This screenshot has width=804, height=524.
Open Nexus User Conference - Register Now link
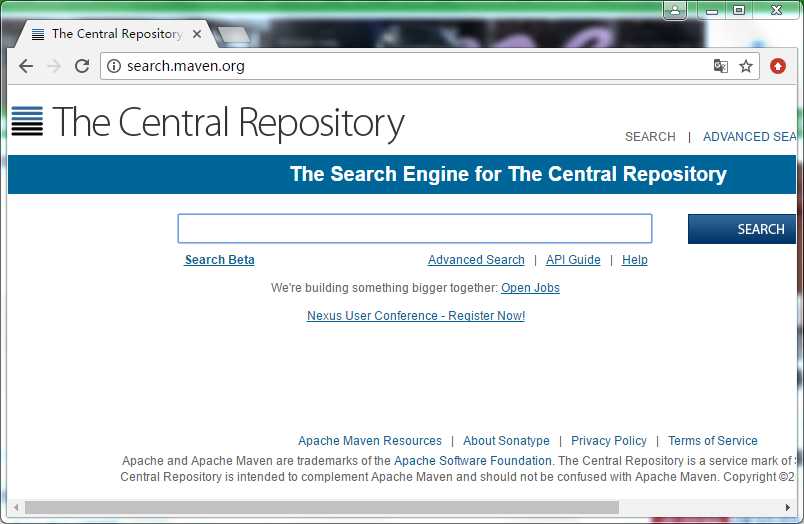pos(416,316)
